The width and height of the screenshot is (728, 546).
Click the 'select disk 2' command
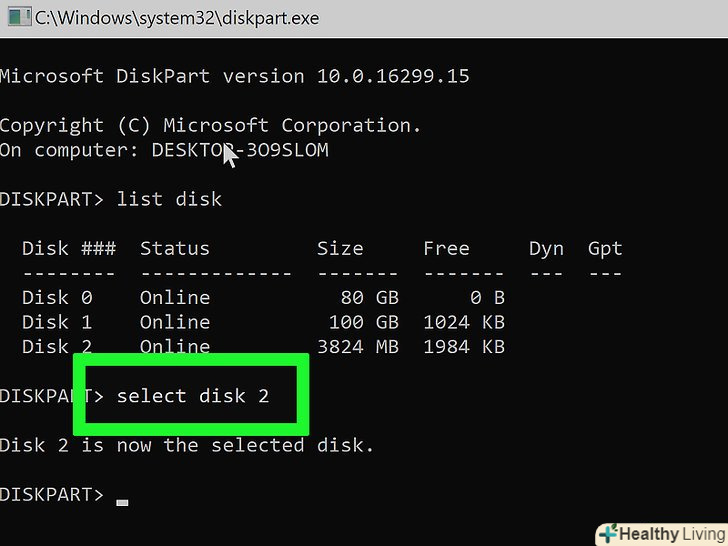click(193, 396)
